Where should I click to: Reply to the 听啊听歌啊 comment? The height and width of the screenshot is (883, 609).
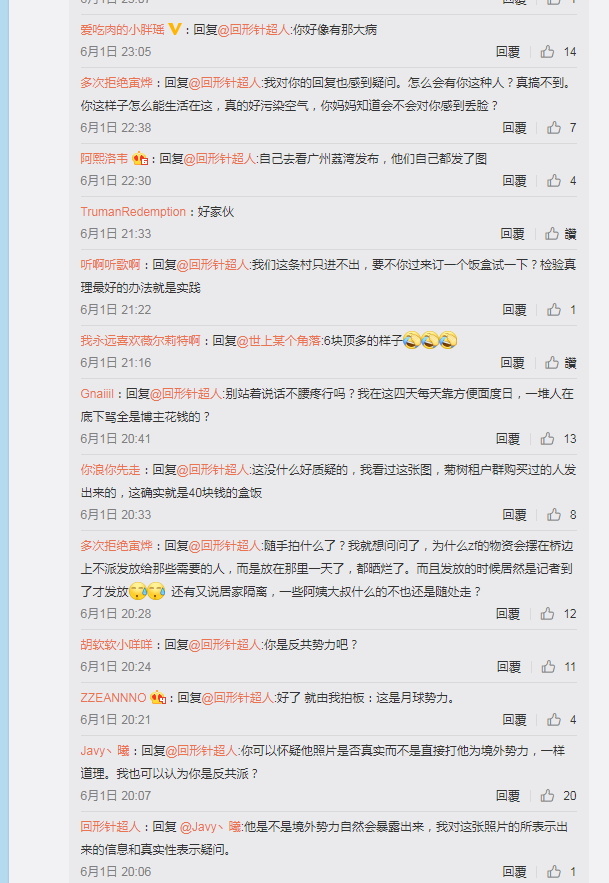514,310
